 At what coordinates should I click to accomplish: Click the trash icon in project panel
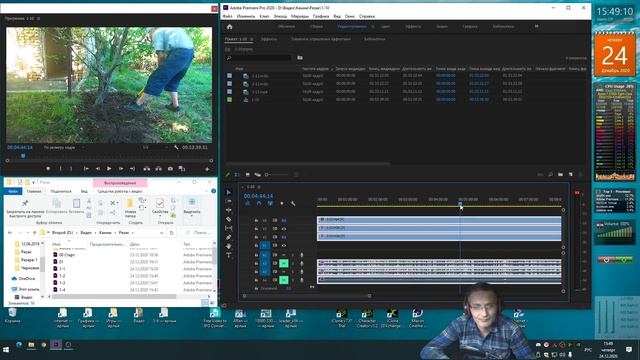580,175
